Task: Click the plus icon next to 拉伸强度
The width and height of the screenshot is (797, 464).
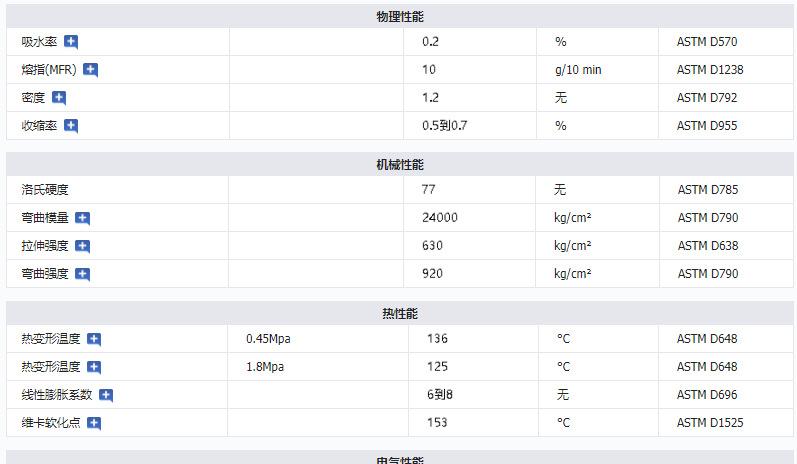Action: point(83,246)
